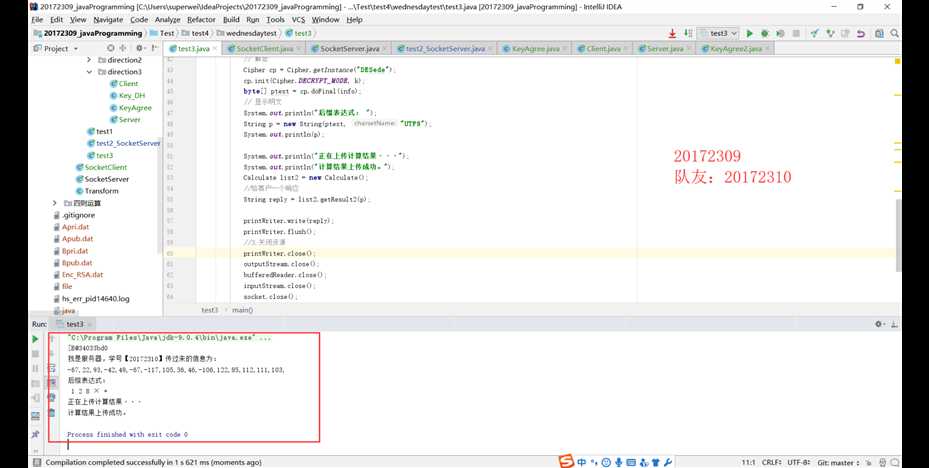Select Enc_RSA.dat file in tree
Screen dimensions: 929x468
point(78,274)
